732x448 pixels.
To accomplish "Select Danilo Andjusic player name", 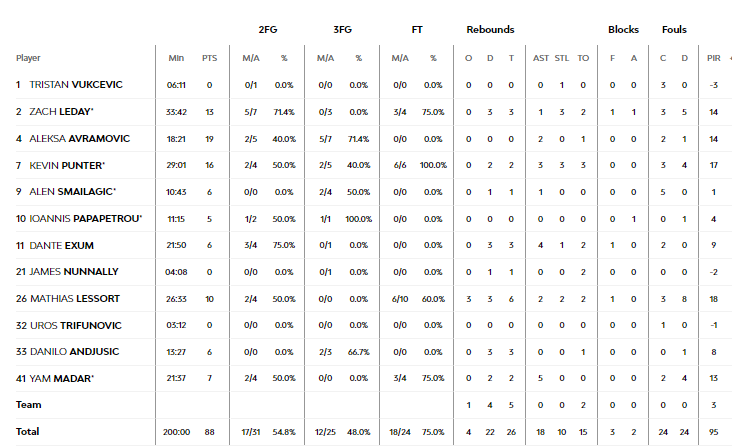I will coord(74,352).
